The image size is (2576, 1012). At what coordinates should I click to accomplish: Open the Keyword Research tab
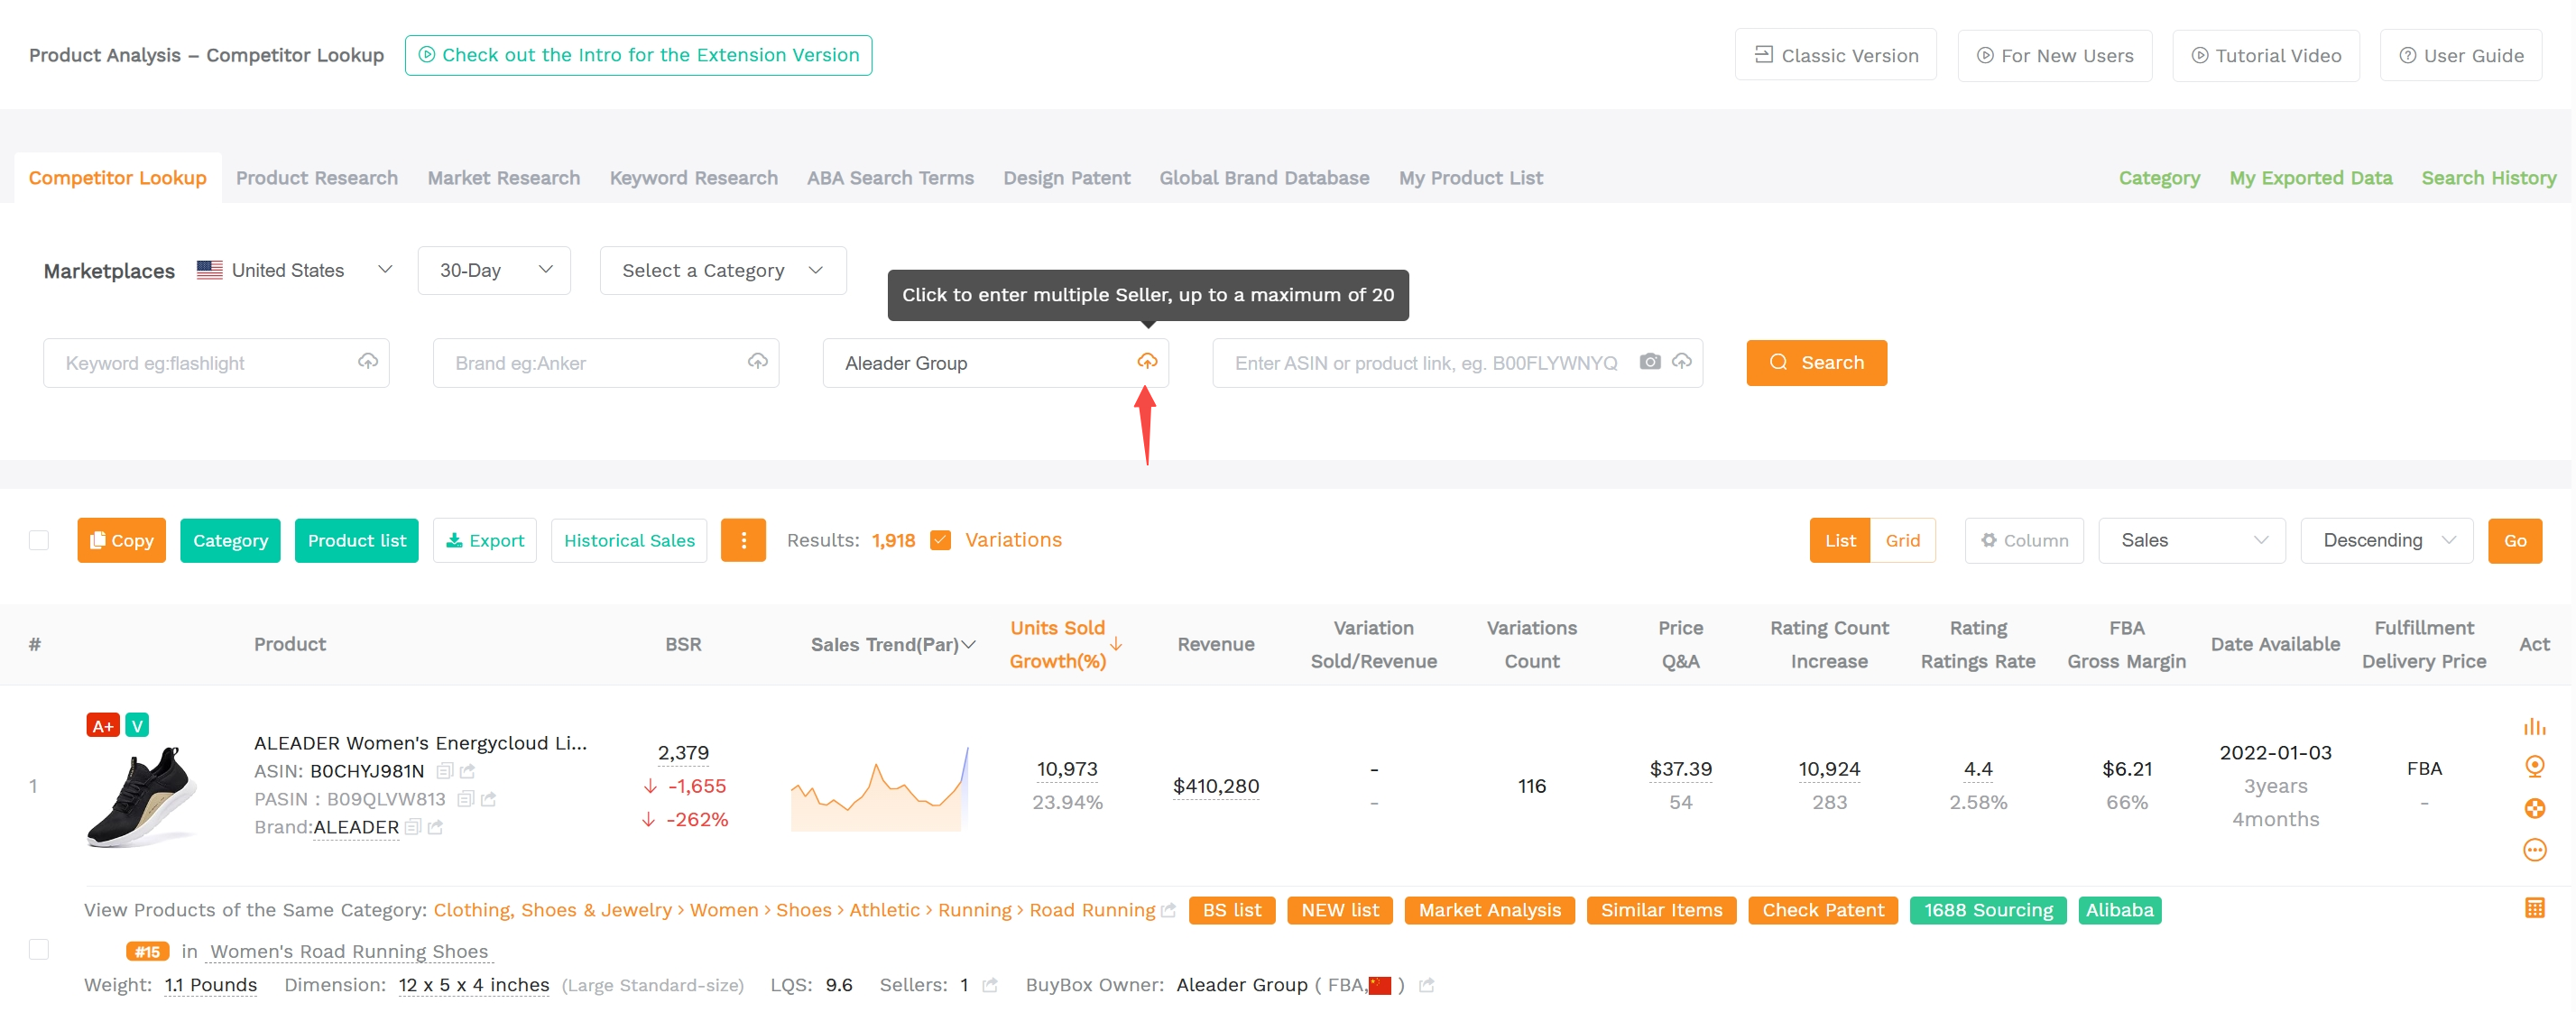click(694, 178)
